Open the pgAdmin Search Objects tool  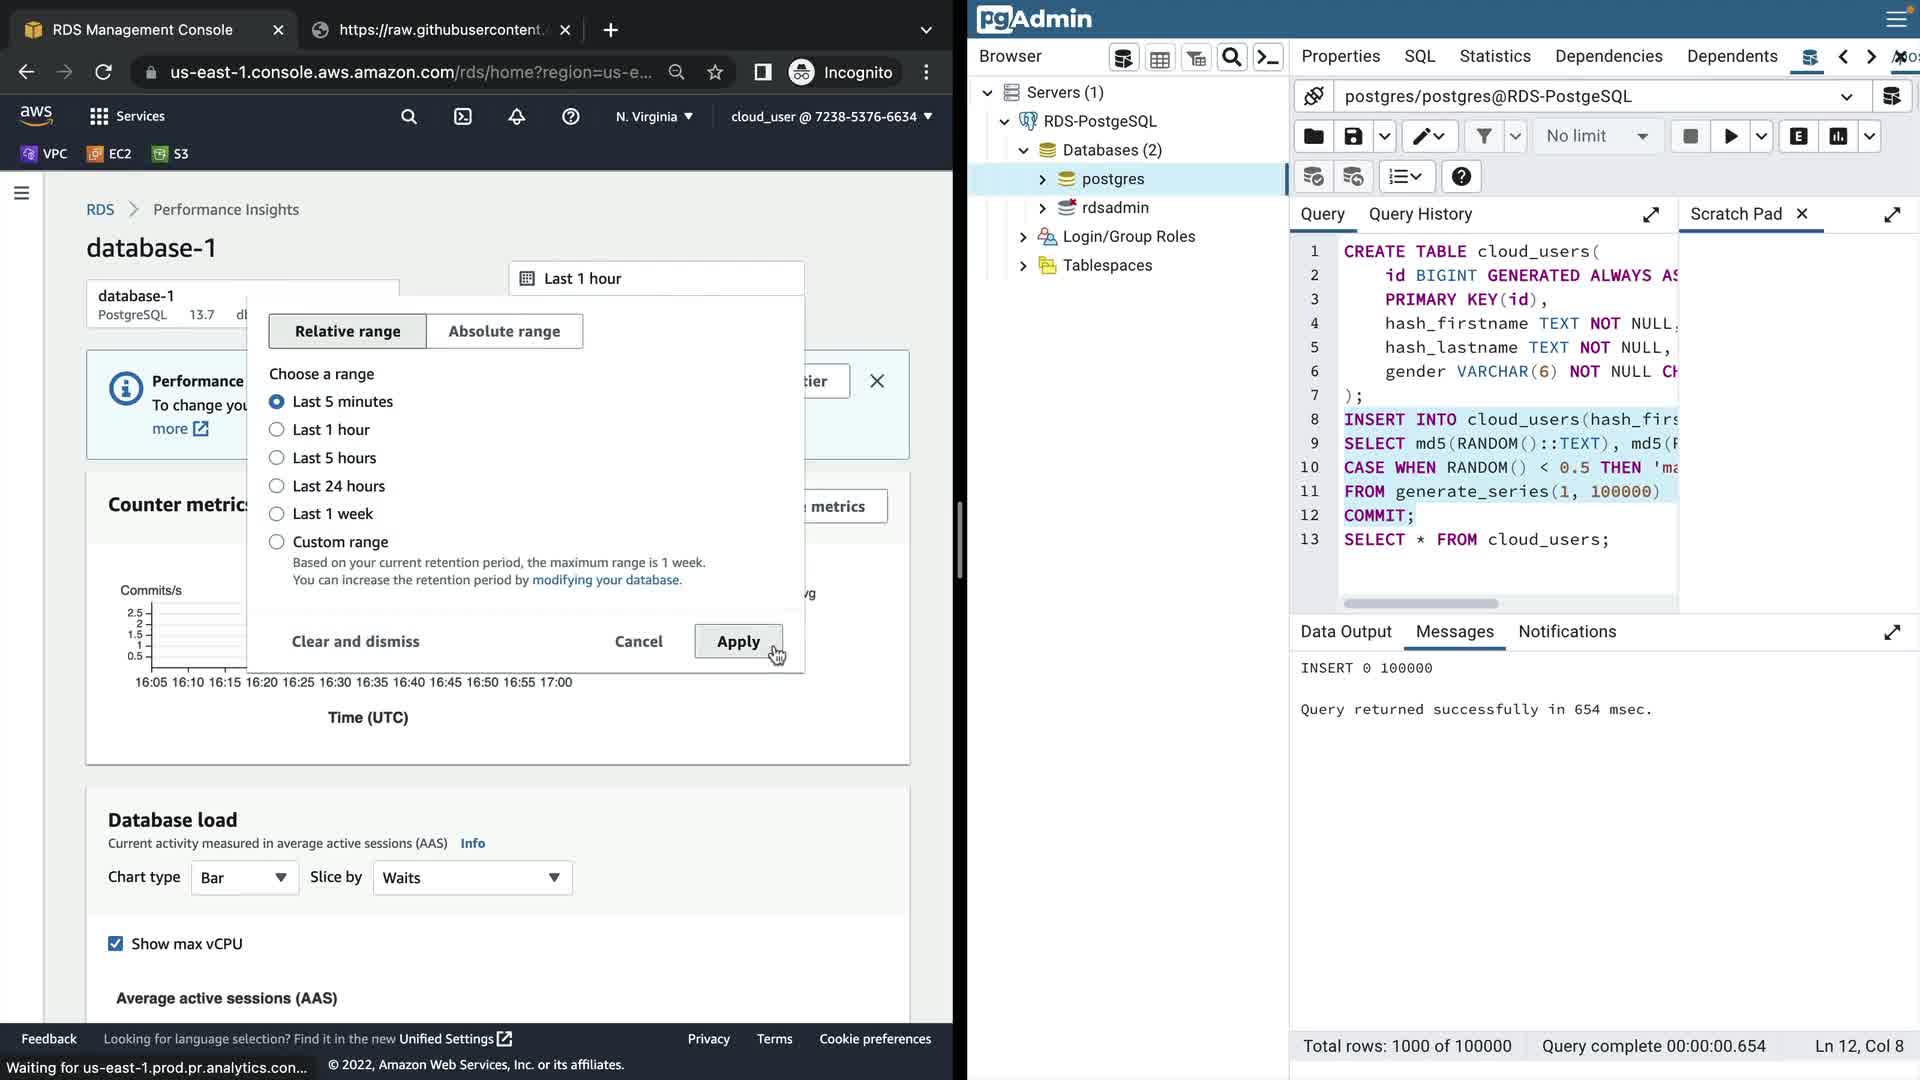pos(1232,58)
